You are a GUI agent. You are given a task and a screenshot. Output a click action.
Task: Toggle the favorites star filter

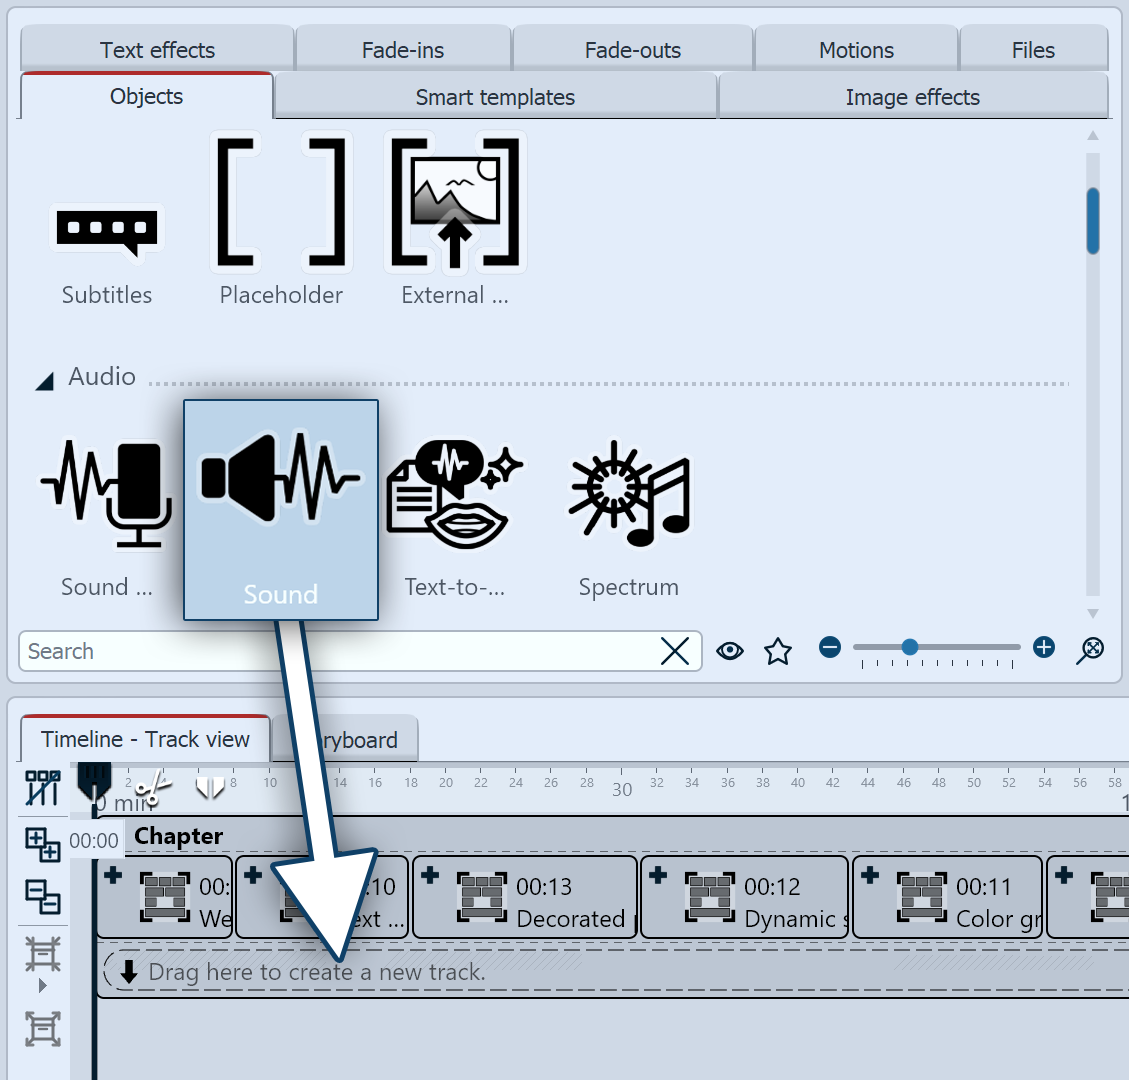click(x=778, y=652)
